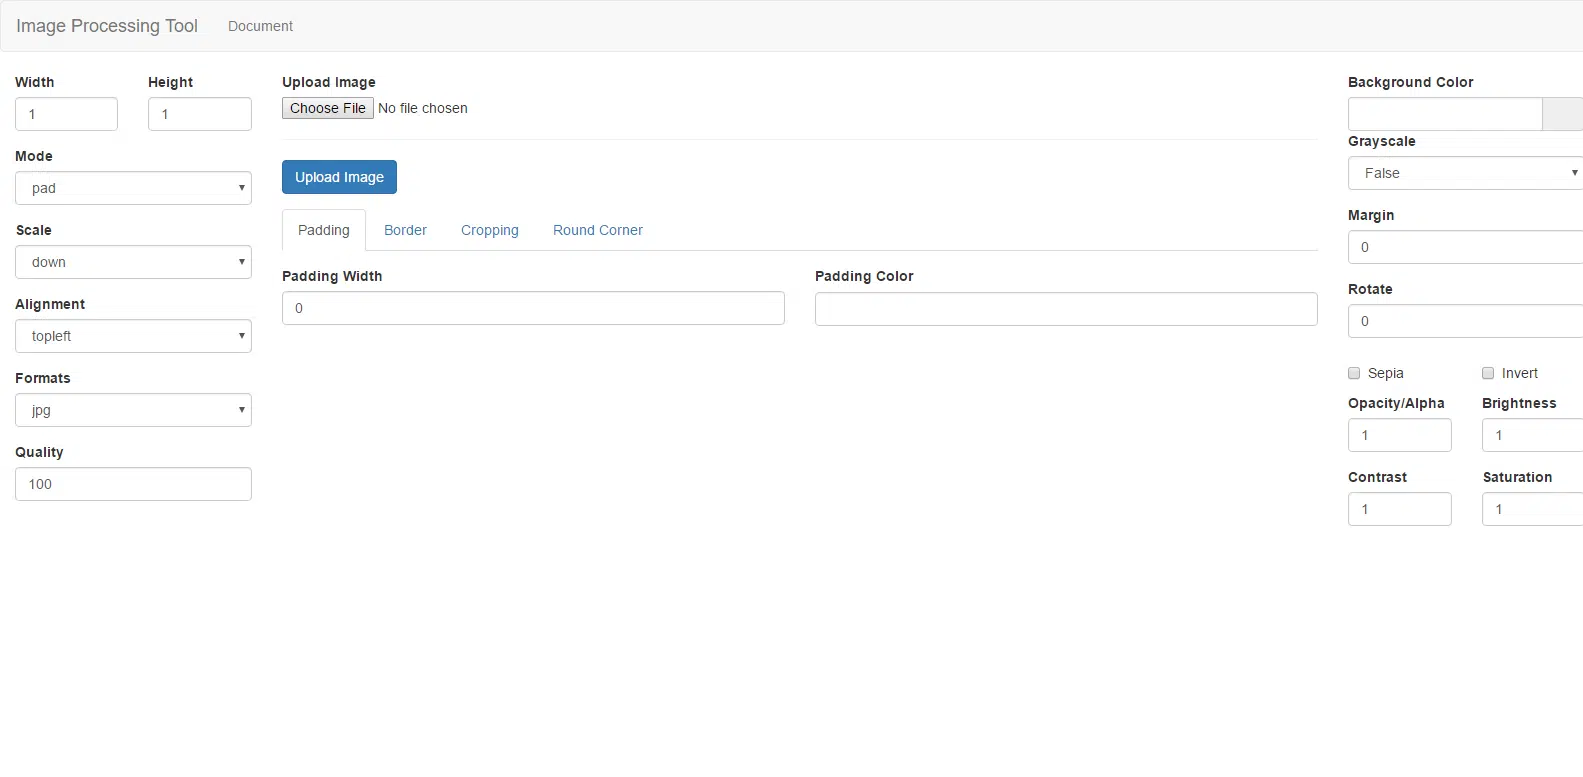Click the Choose File button
The height and width of the screenshot is (777, 1583).
(328, 108)
